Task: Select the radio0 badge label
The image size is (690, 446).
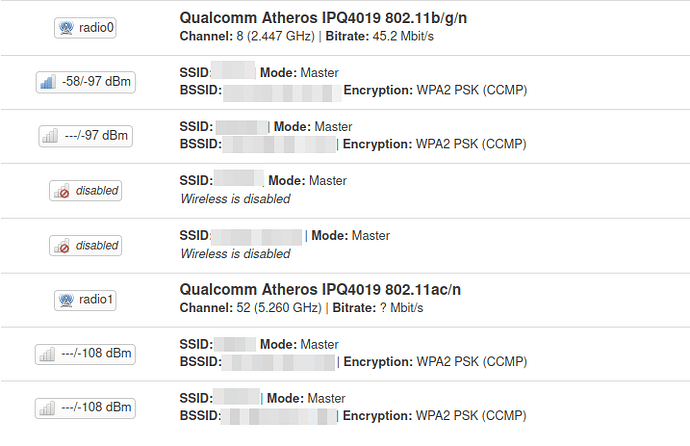Action: pyautogui.click(x=96, y=28)
